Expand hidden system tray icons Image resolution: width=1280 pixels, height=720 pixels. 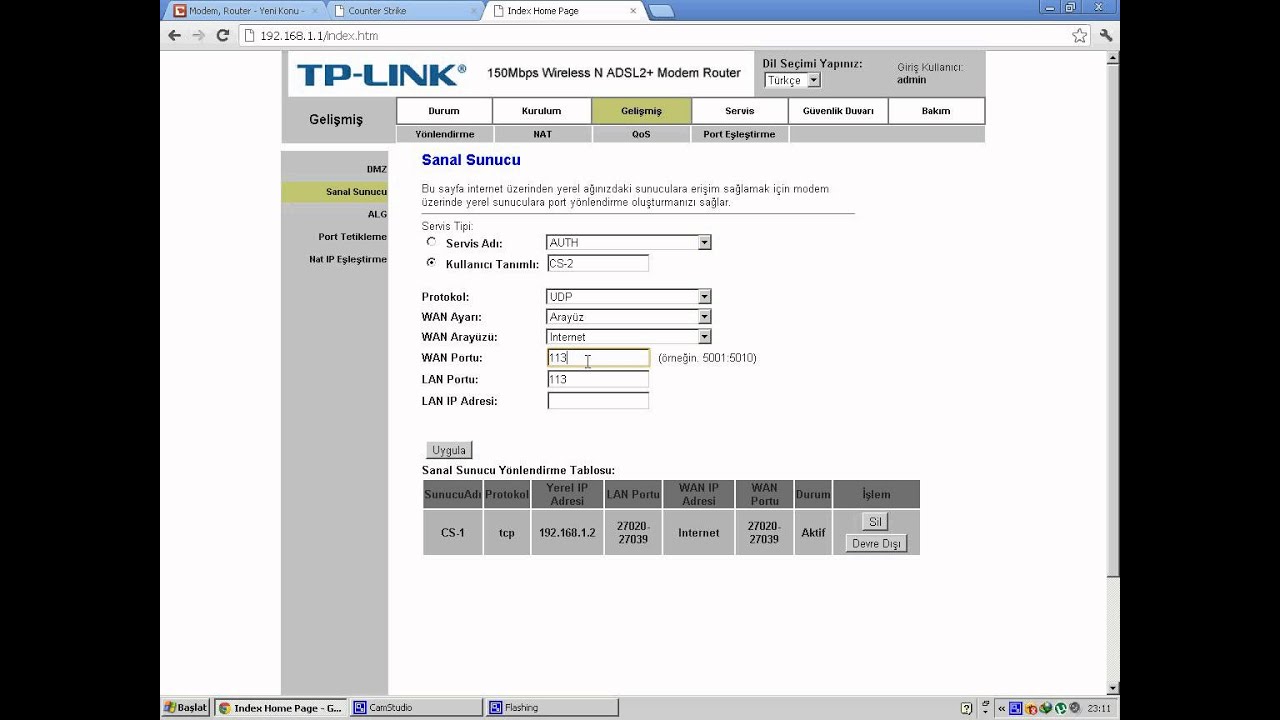1002,708
